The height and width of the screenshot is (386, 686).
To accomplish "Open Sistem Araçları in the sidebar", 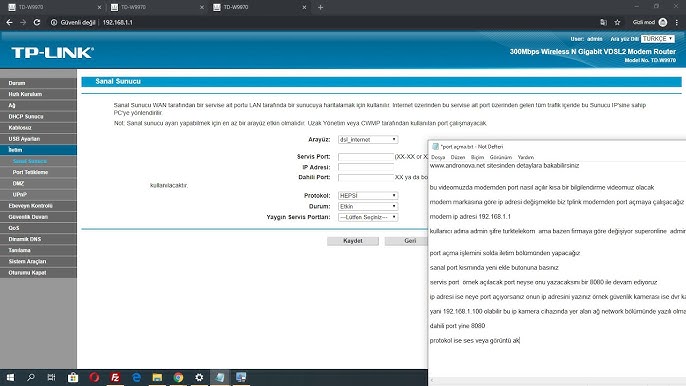I will coord(38,261).
